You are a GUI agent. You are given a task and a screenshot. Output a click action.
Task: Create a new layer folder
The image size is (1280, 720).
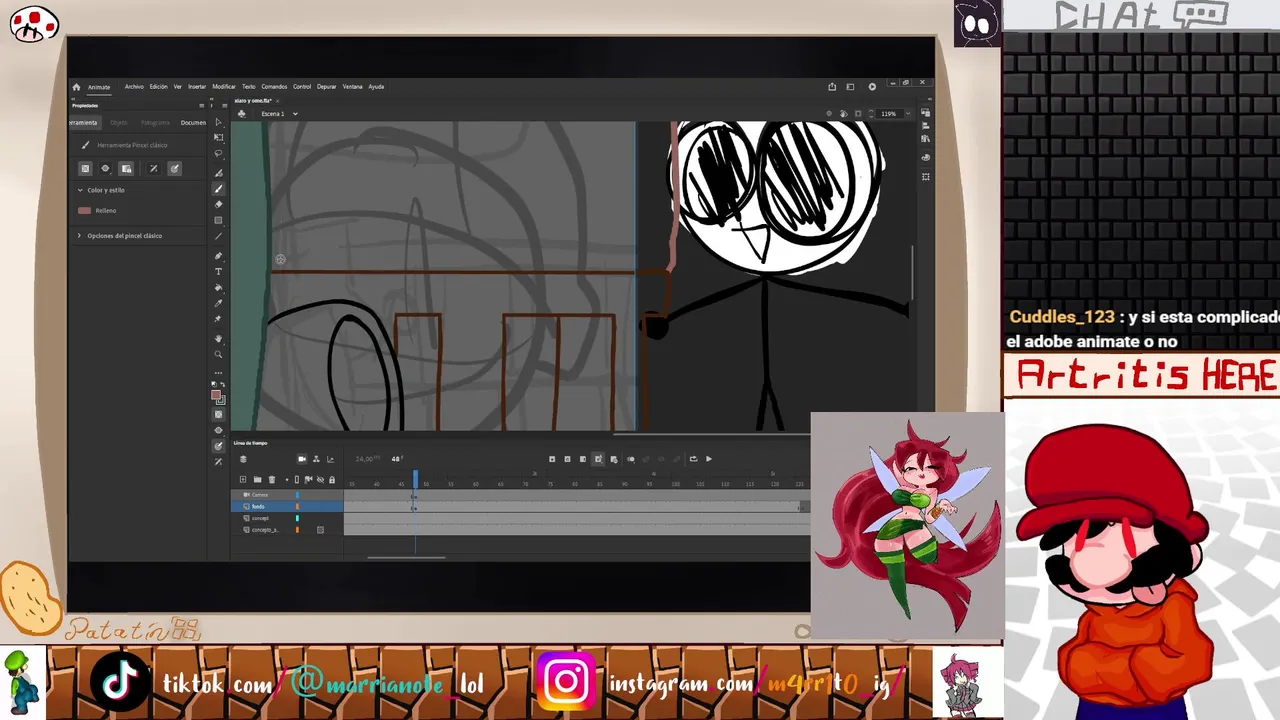pos(257,480)
